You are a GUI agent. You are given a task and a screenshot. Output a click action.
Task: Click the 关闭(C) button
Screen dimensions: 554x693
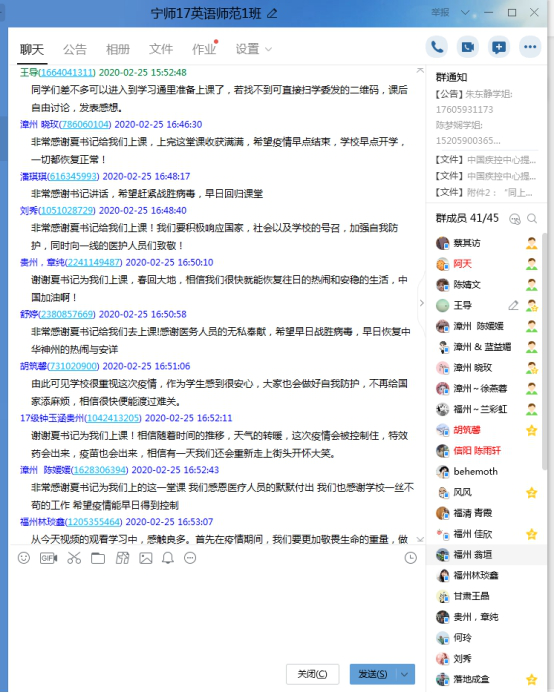(313, 674)
